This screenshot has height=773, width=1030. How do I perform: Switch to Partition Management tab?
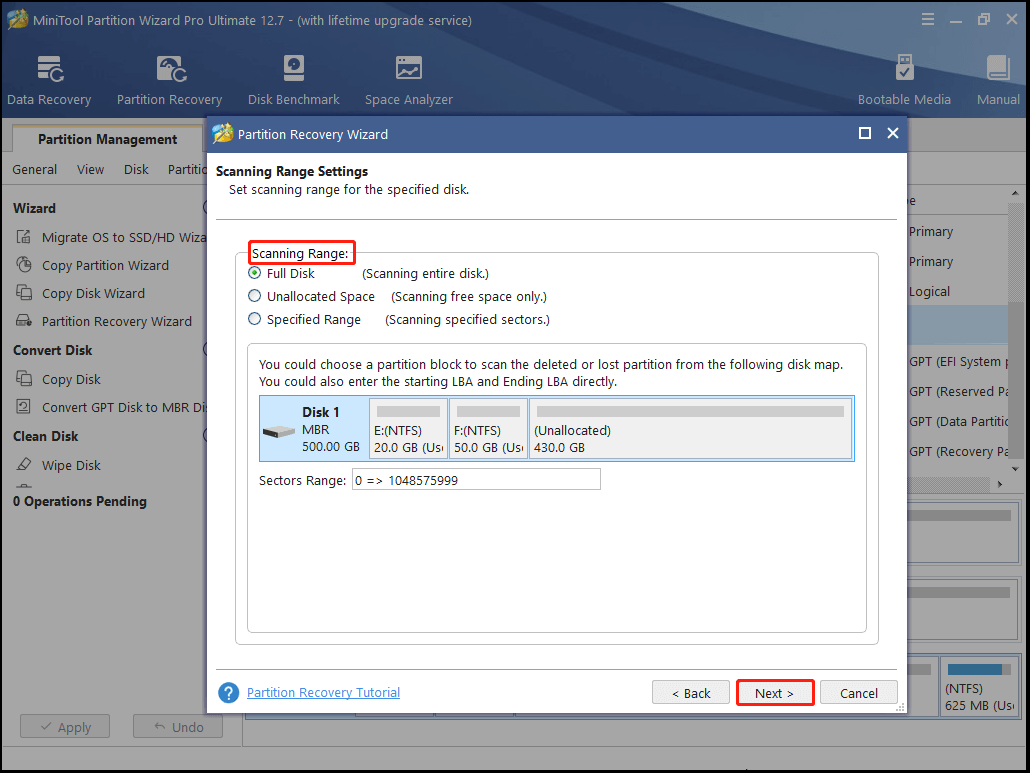click(x=107, y=139)
